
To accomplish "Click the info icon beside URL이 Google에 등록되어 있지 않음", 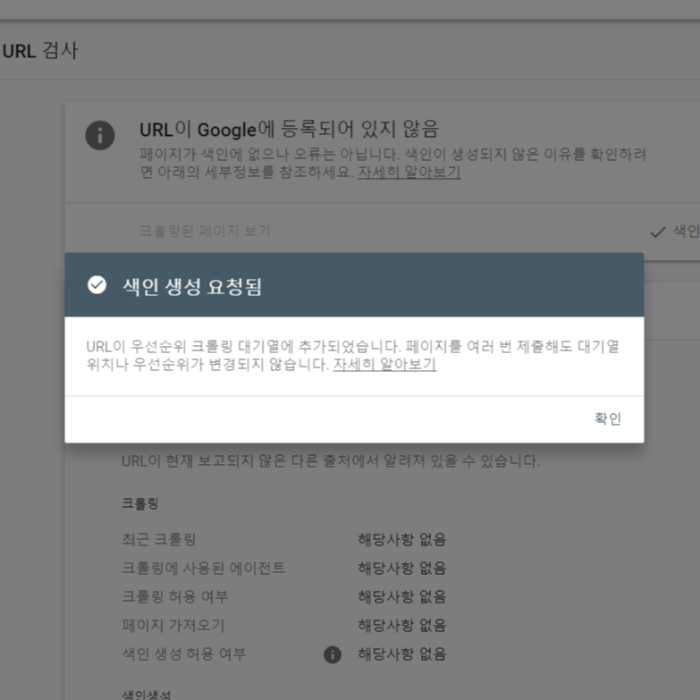I will click(x=100, y=135).
